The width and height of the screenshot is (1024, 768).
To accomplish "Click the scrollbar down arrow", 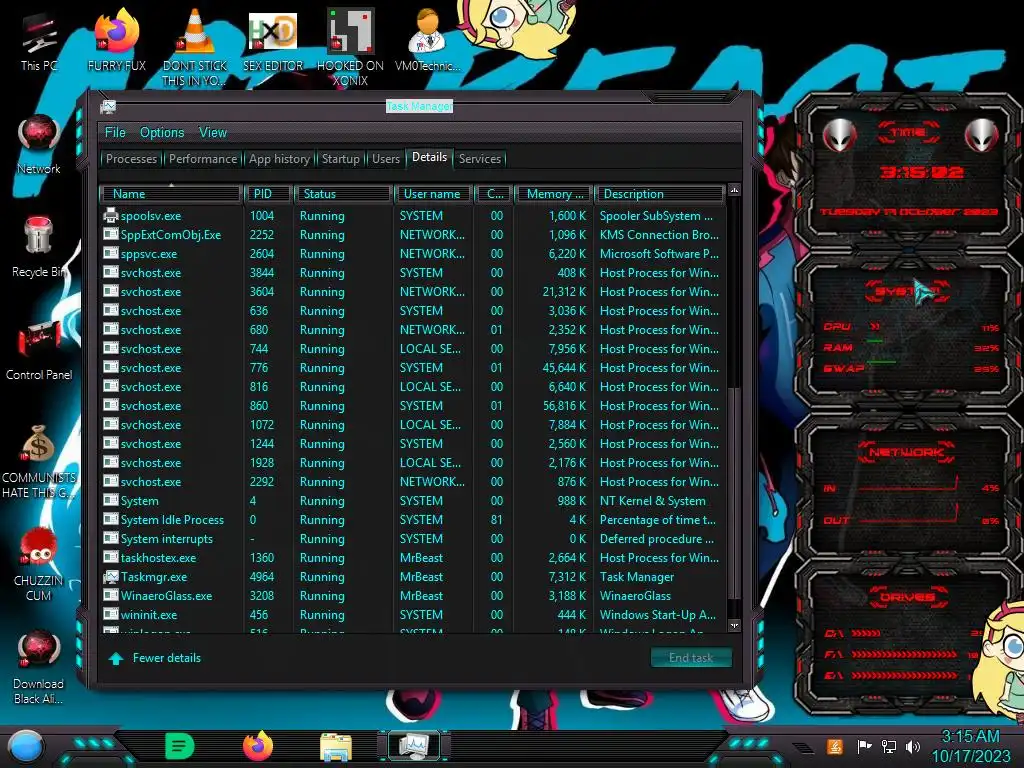I will tap(734, 625).
